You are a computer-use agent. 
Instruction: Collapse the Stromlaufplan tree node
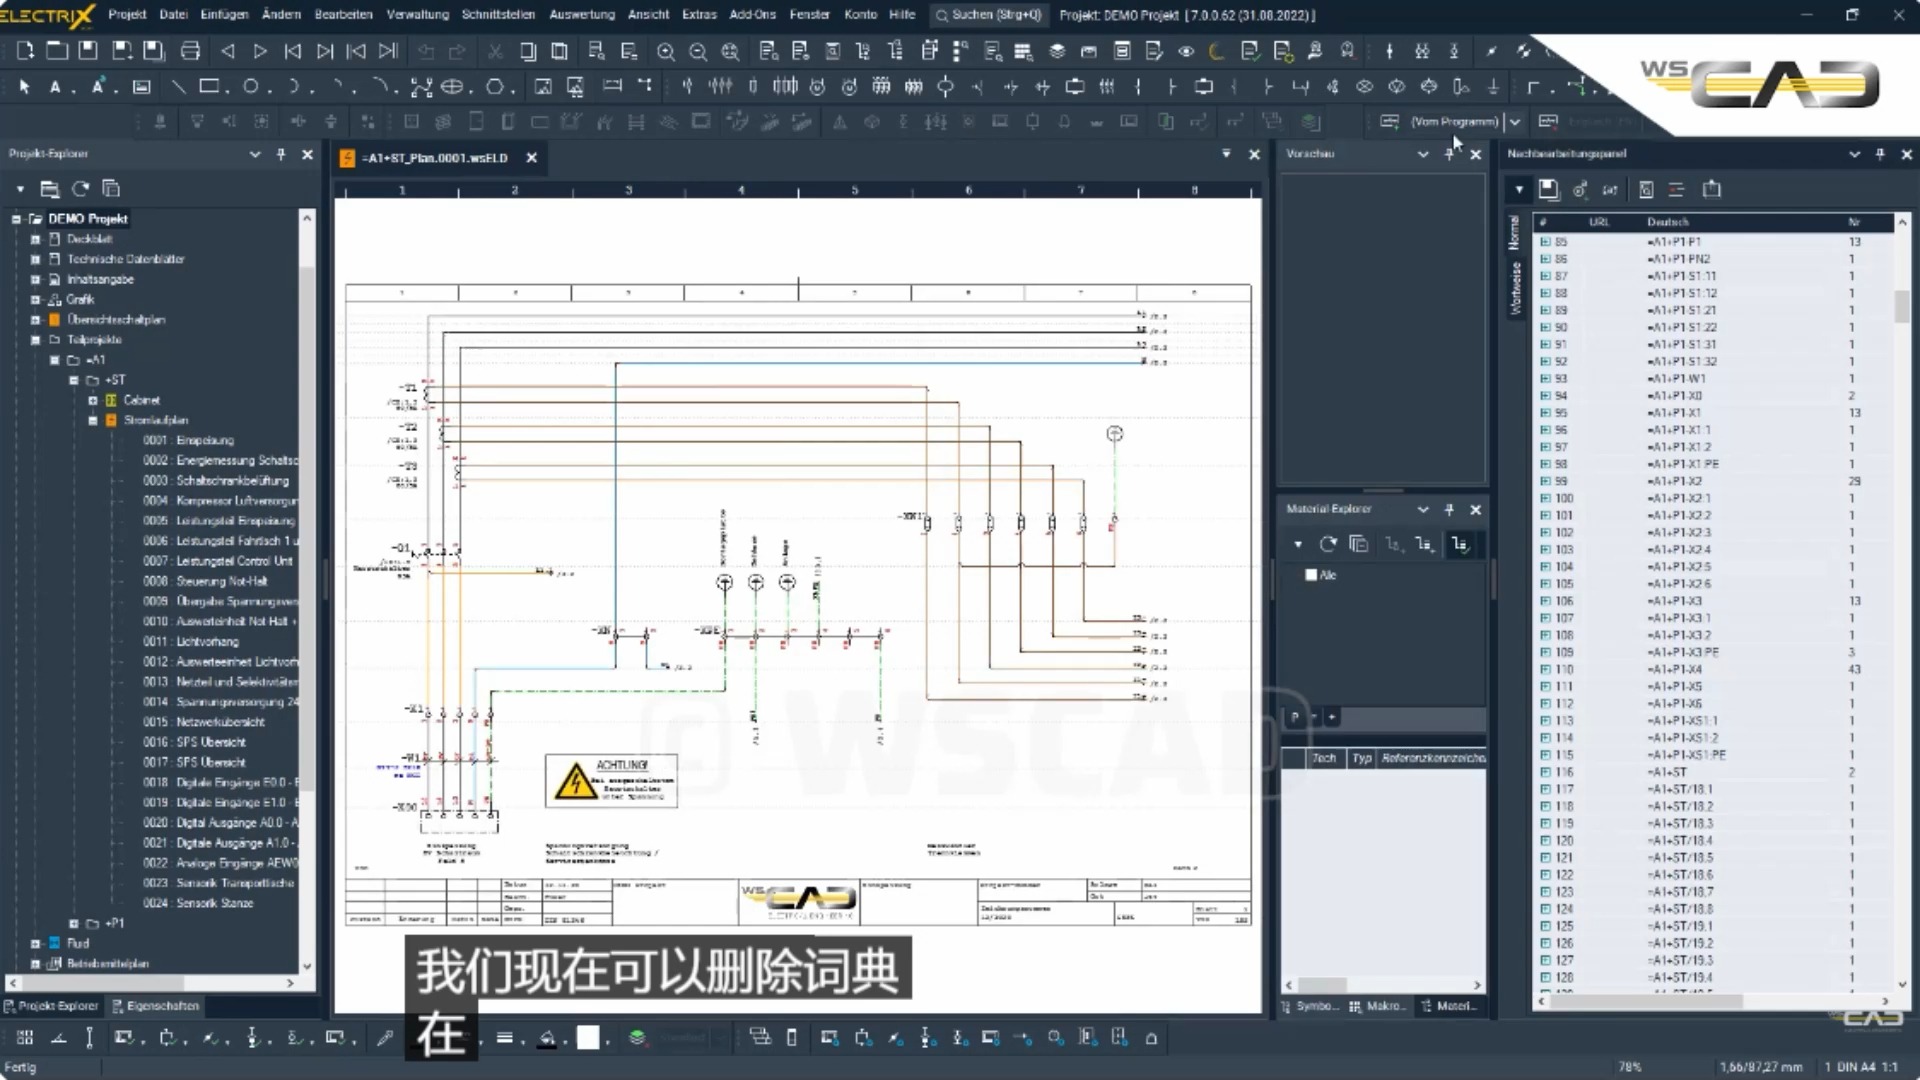point(93,420)
